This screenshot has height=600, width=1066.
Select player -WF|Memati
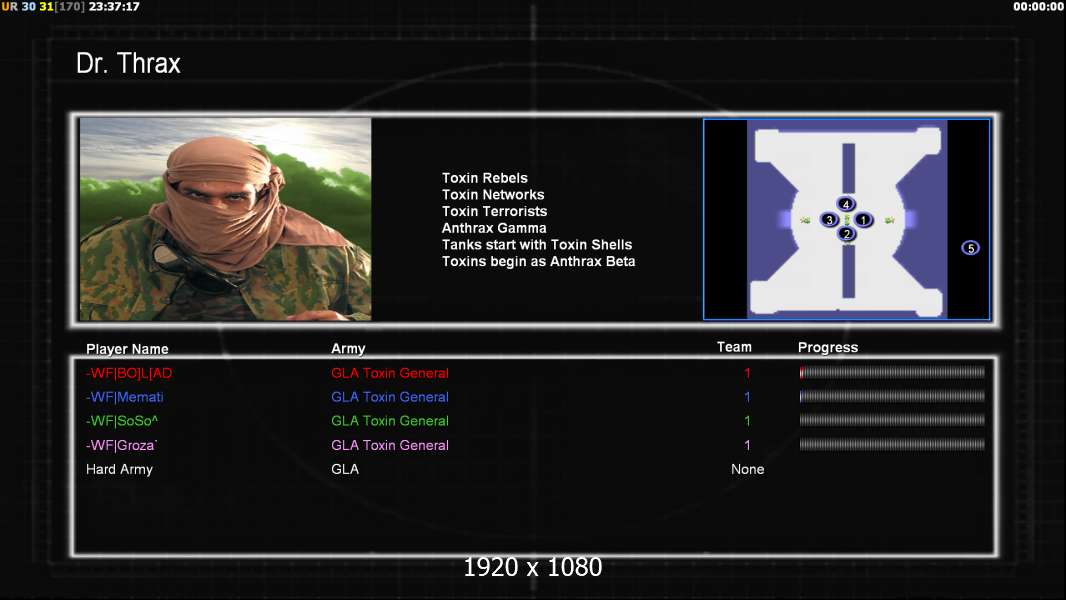tap(124, 397)
